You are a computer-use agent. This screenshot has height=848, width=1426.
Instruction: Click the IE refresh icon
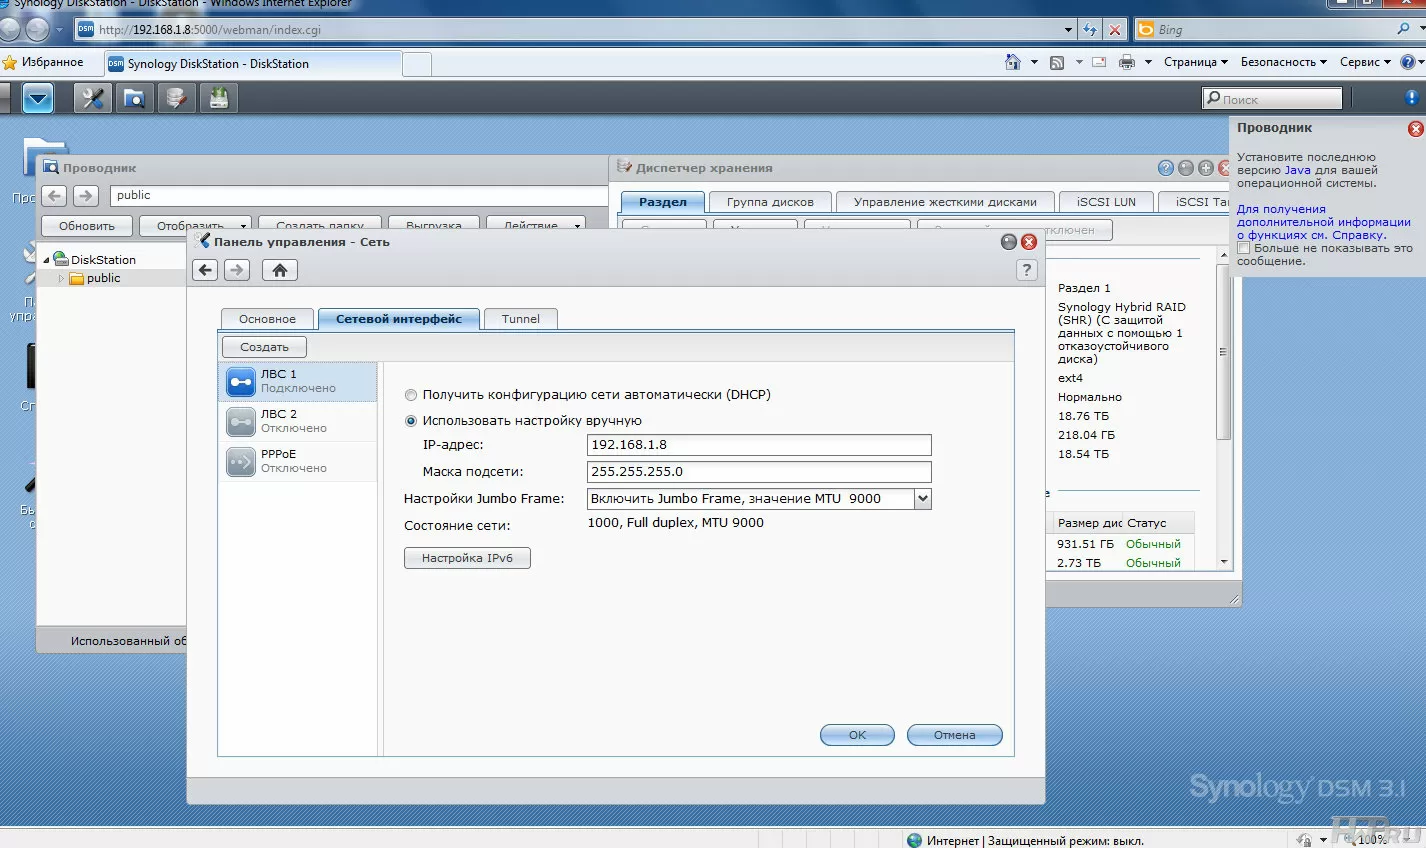click(1090, 29)
